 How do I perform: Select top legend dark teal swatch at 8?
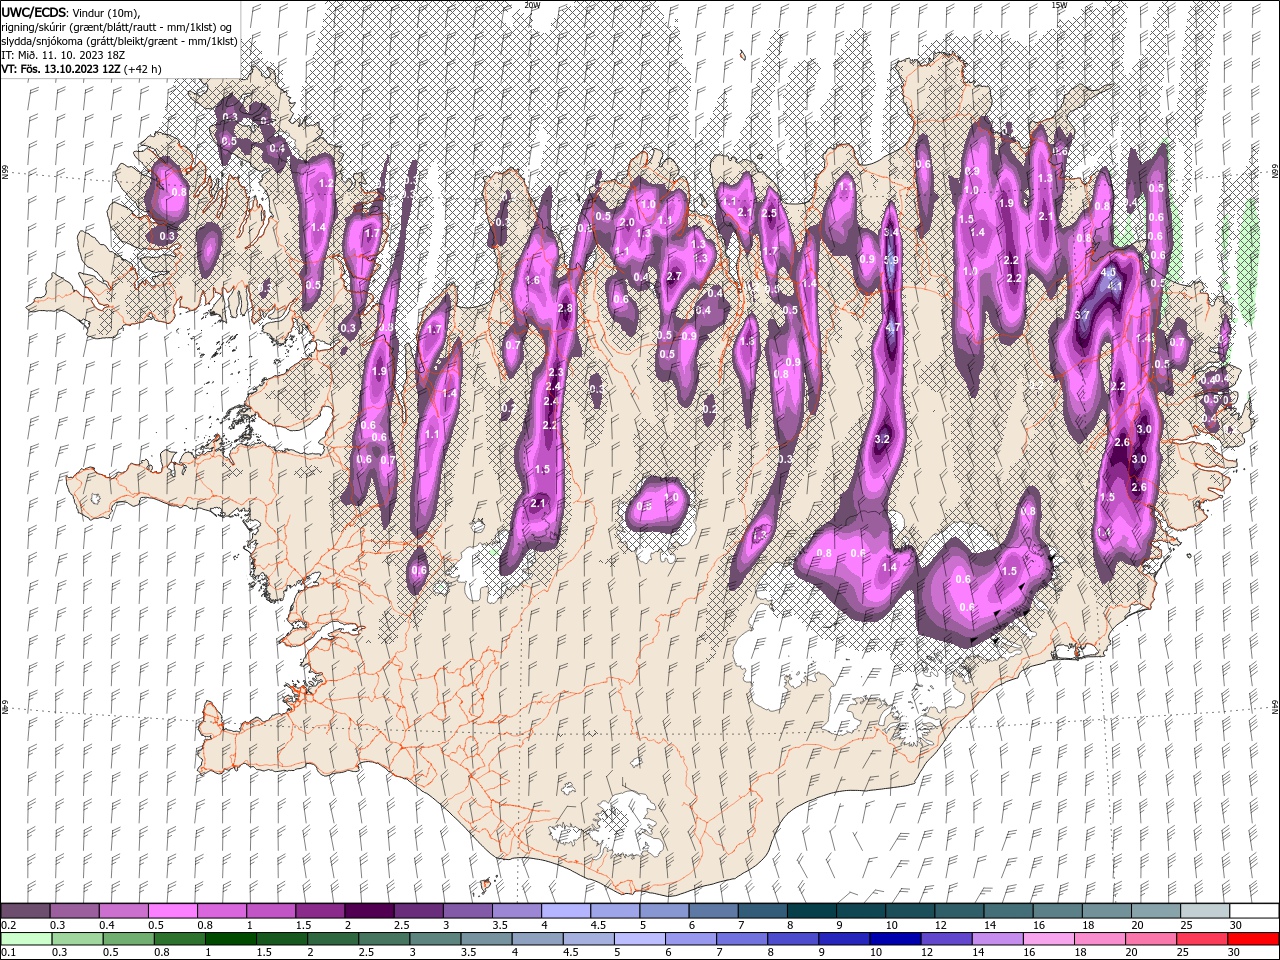[x=810, y=911]
